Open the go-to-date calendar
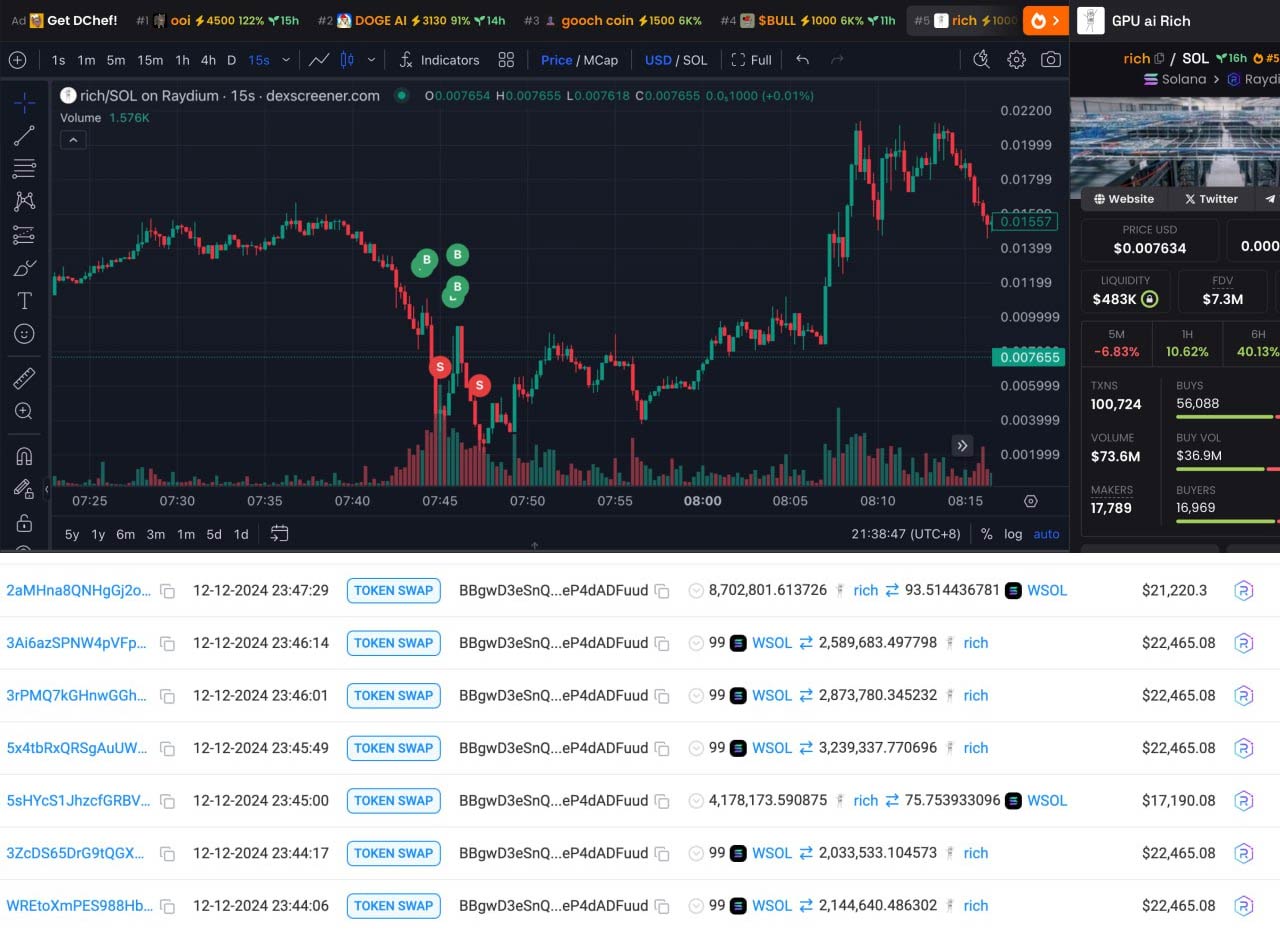 (x=280, y=534)
